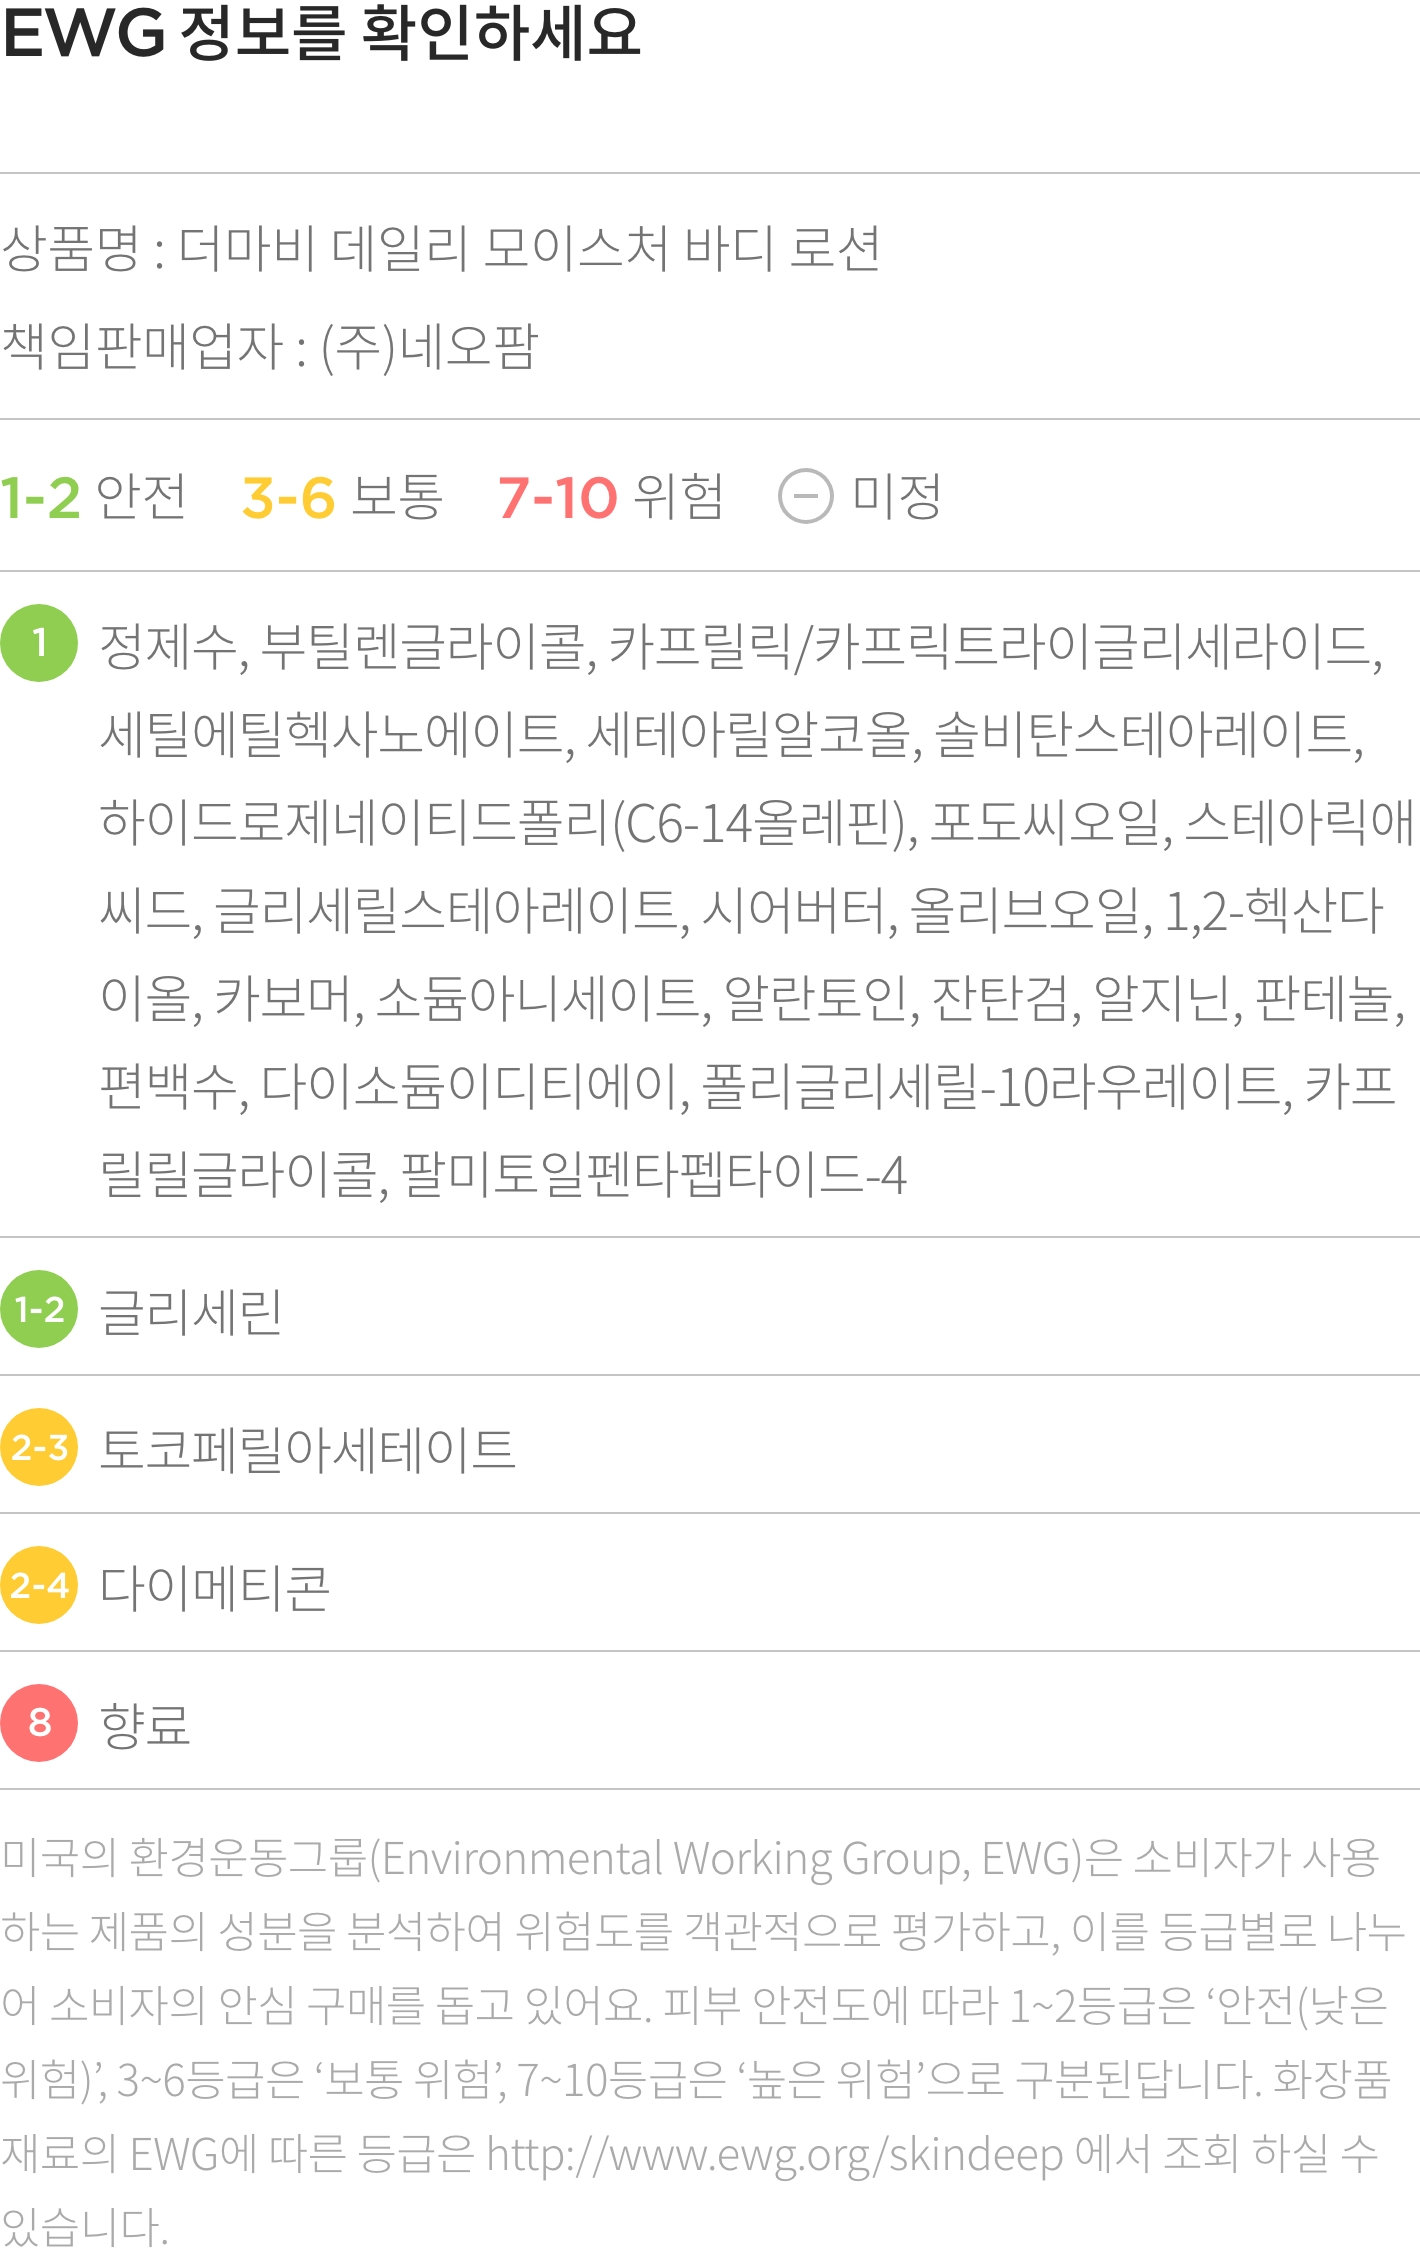Select the 토코페릴아세테이트 ingredient
Image resolution: width=1420 pixels, height=2258 pixels.
[x=308, y=1449]
